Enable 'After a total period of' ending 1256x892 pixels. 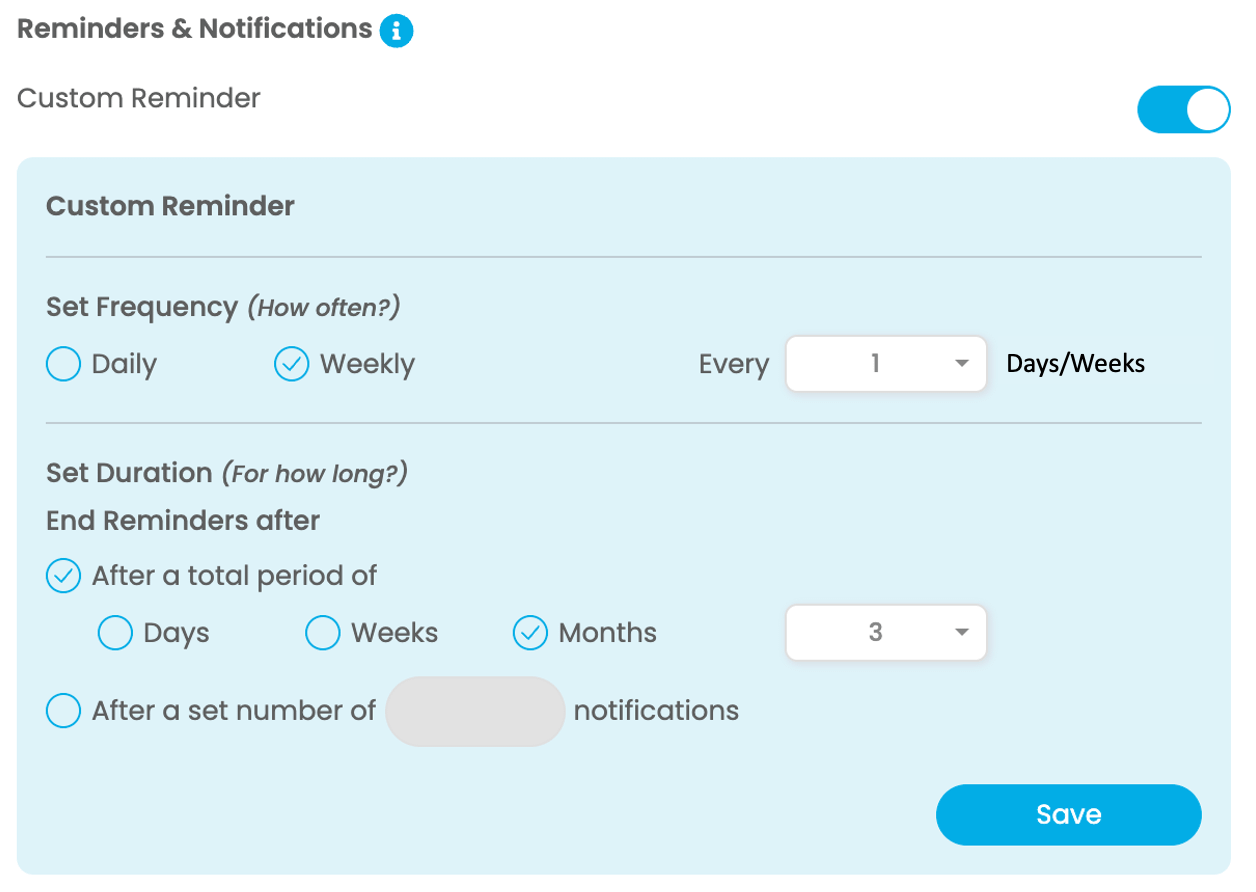(x=62, y=575)
